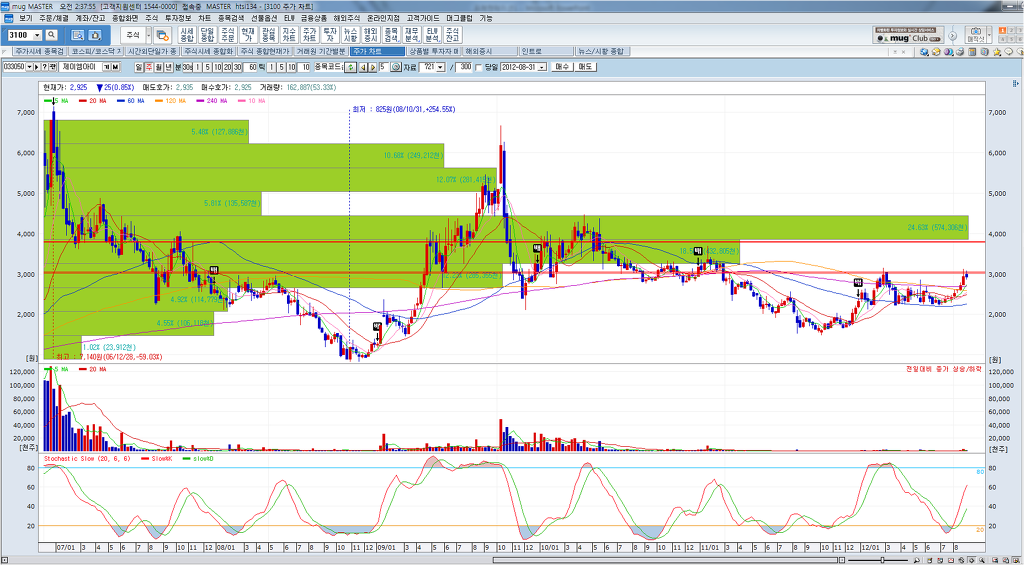Click the 관심종목 toolbar button

(267, 35)
